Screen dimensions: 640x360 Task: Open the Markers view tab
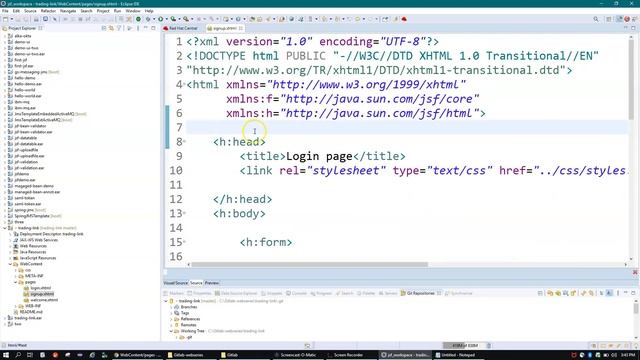tap(173, 293)
